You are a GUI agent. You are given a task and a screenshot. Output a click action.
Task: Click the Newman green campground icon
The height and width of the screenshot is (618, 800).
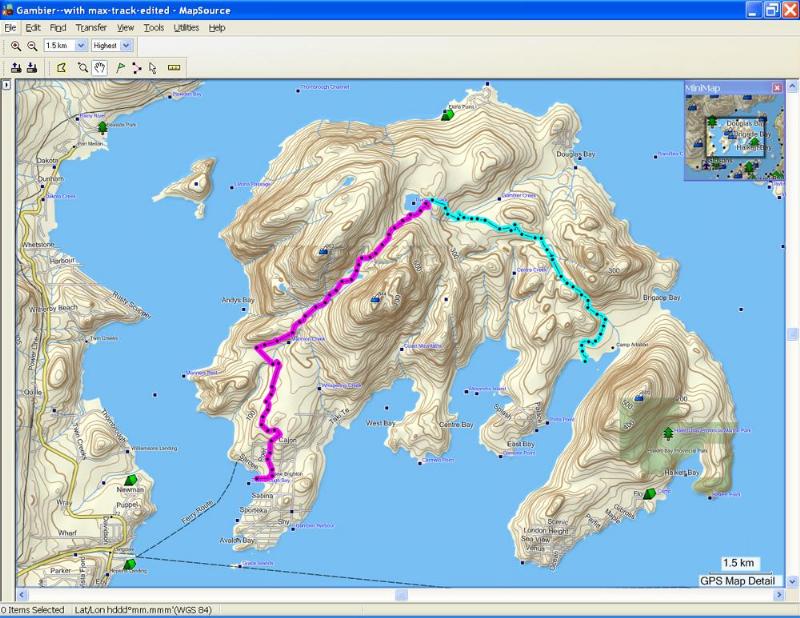point(131,480)
